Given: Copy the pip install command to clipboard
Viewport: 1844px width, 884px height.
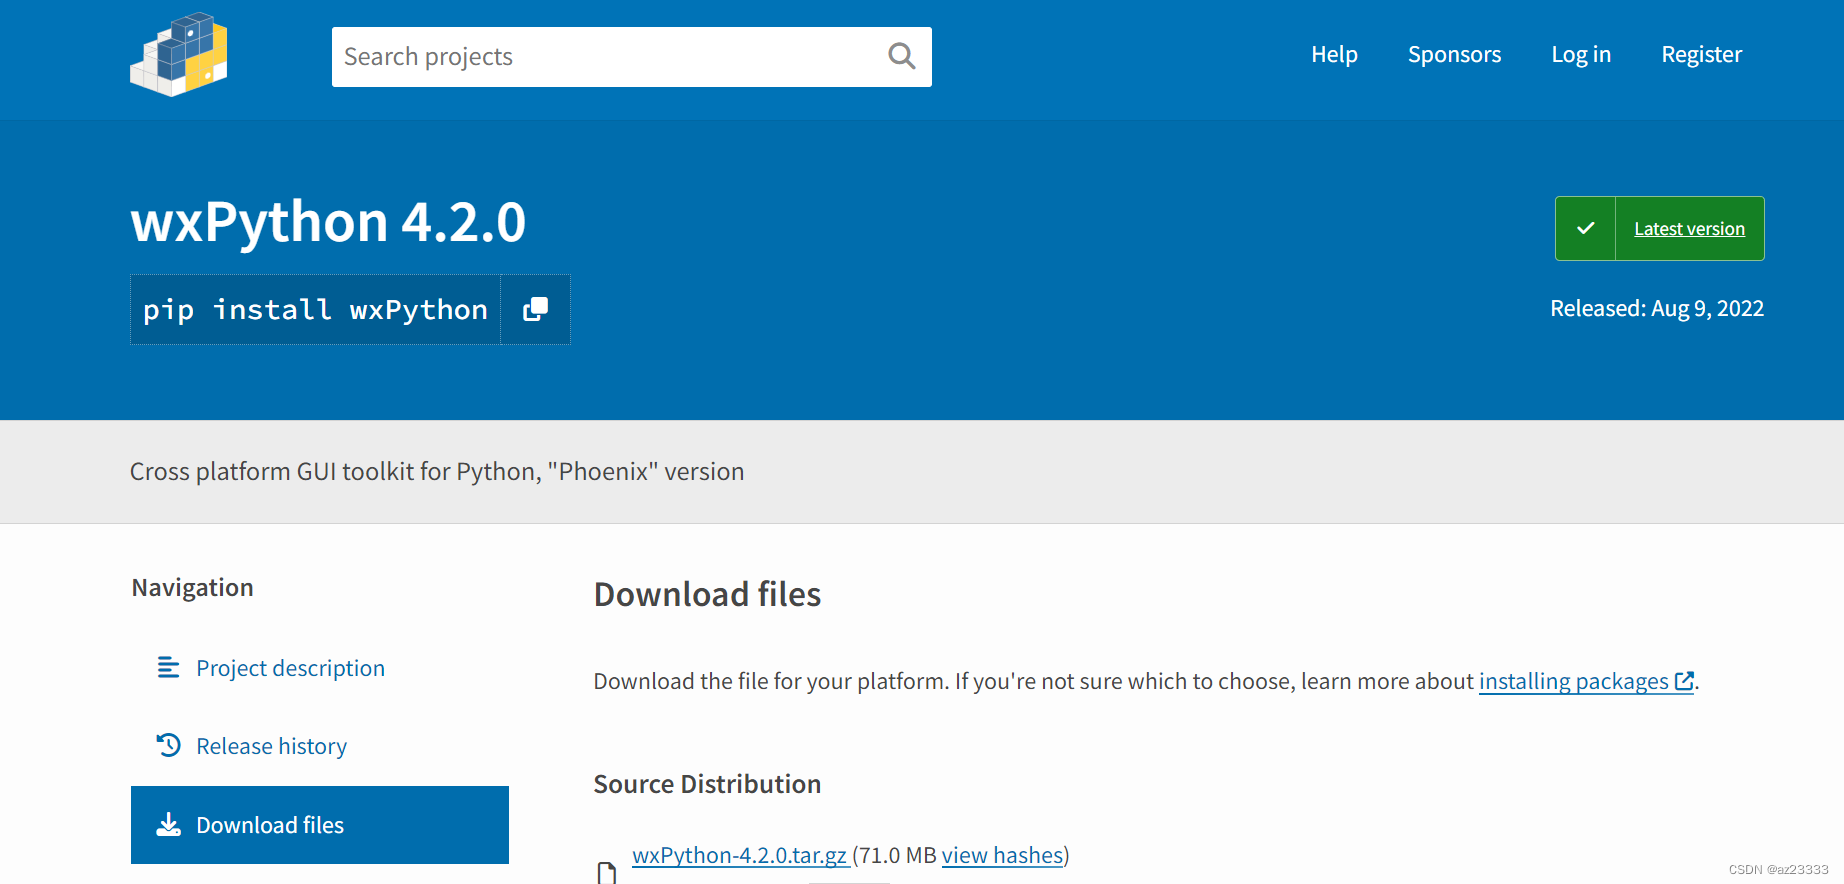Looking at the screenshot, I should coord(535,310).
